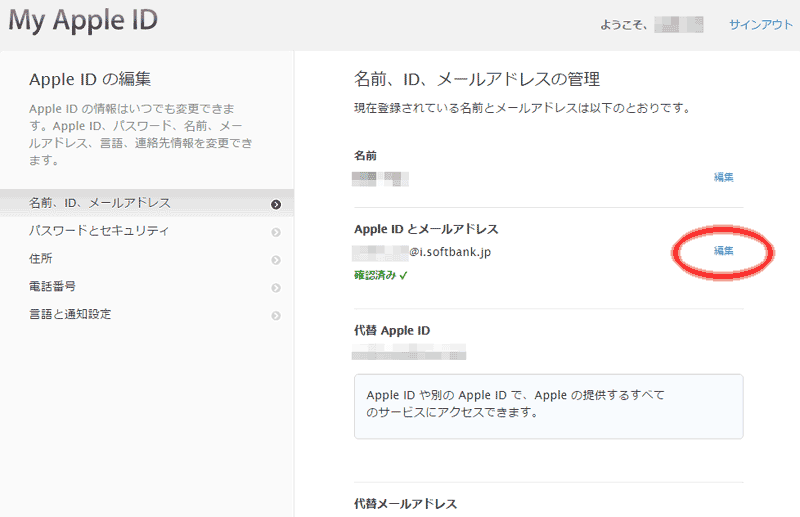This screenshot has width=800, height=517.
Task: Click the chevron icon next to パスワードとセキュリティ
Action: coord(275,232)
